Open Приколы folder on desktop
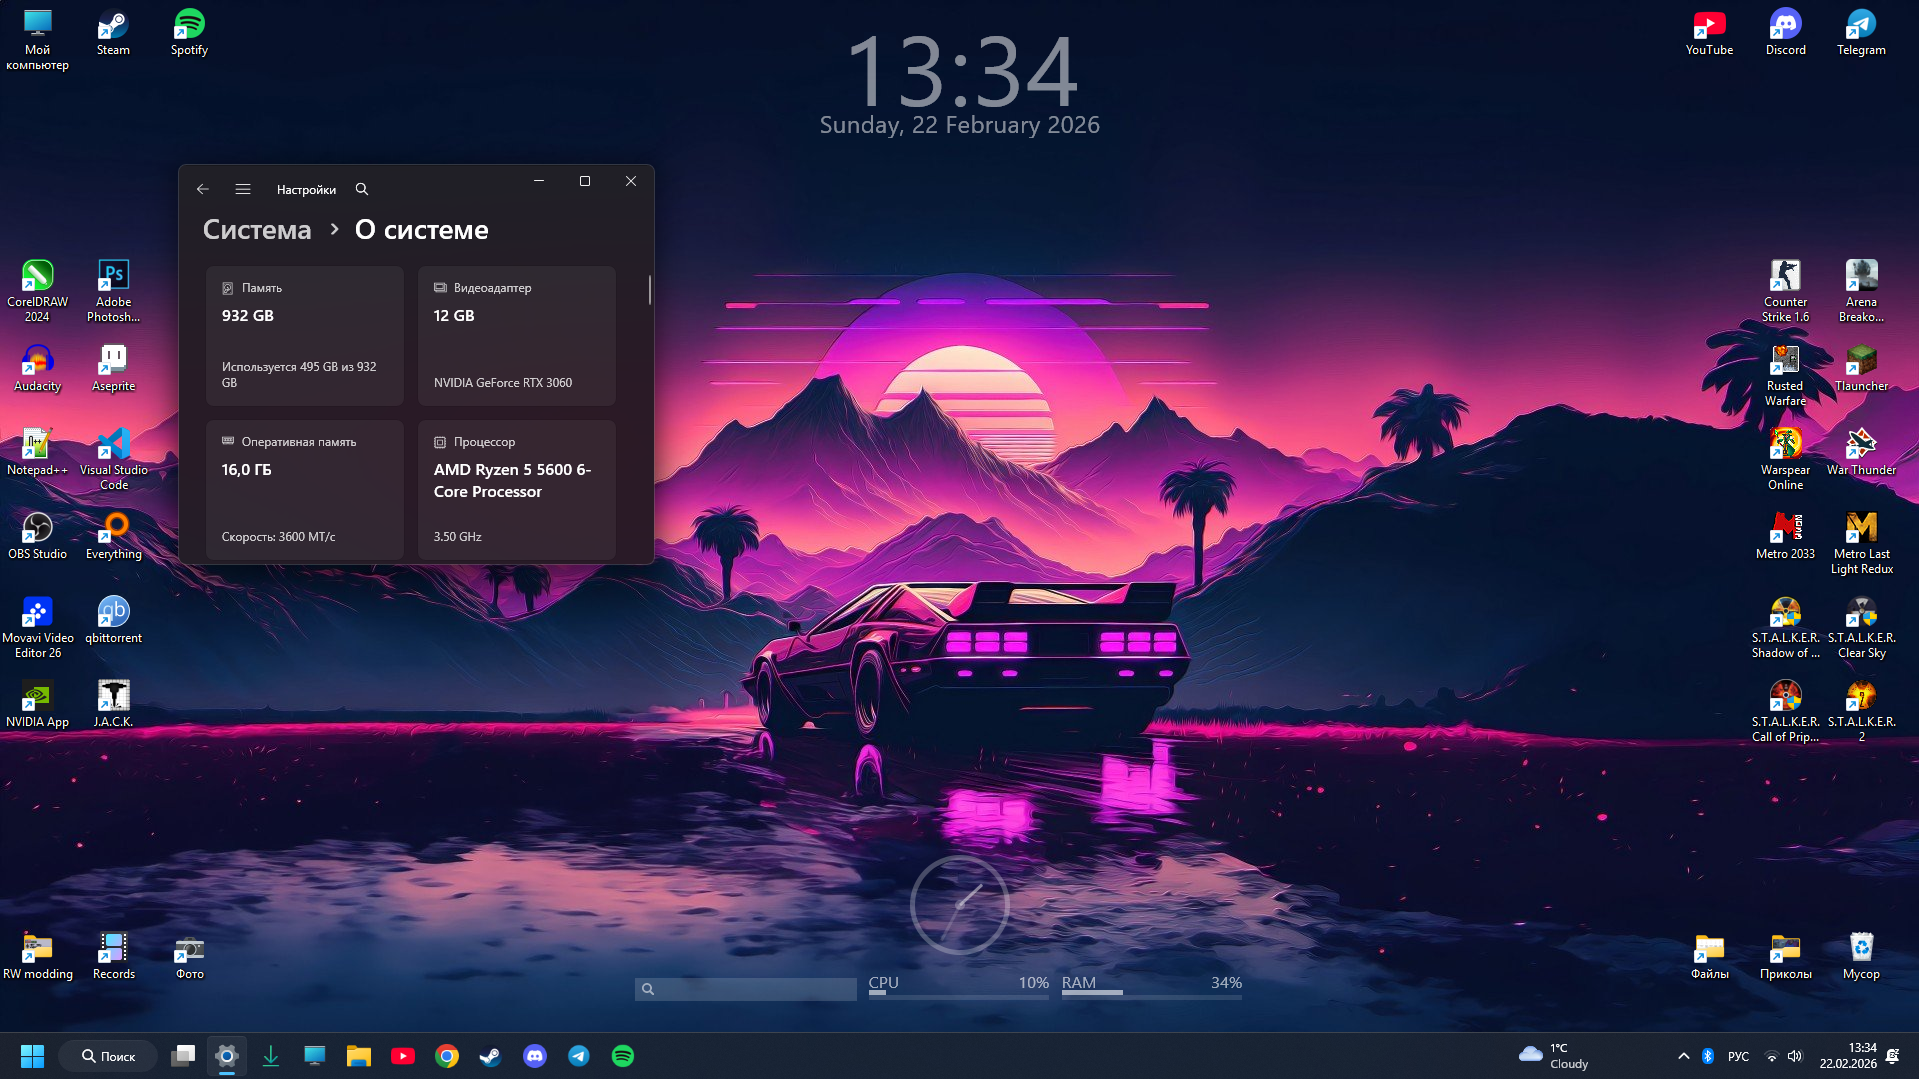Image resolution: width=1919 pixels, height=1079 pixels. [x=1785, y=956]
